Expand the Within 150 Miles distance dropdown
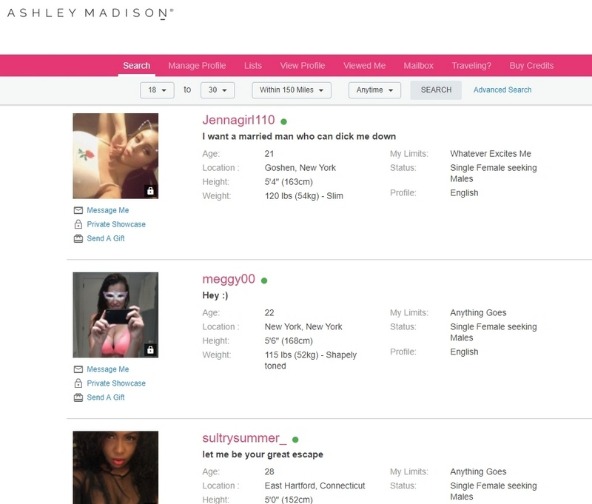 pos(291,90)
